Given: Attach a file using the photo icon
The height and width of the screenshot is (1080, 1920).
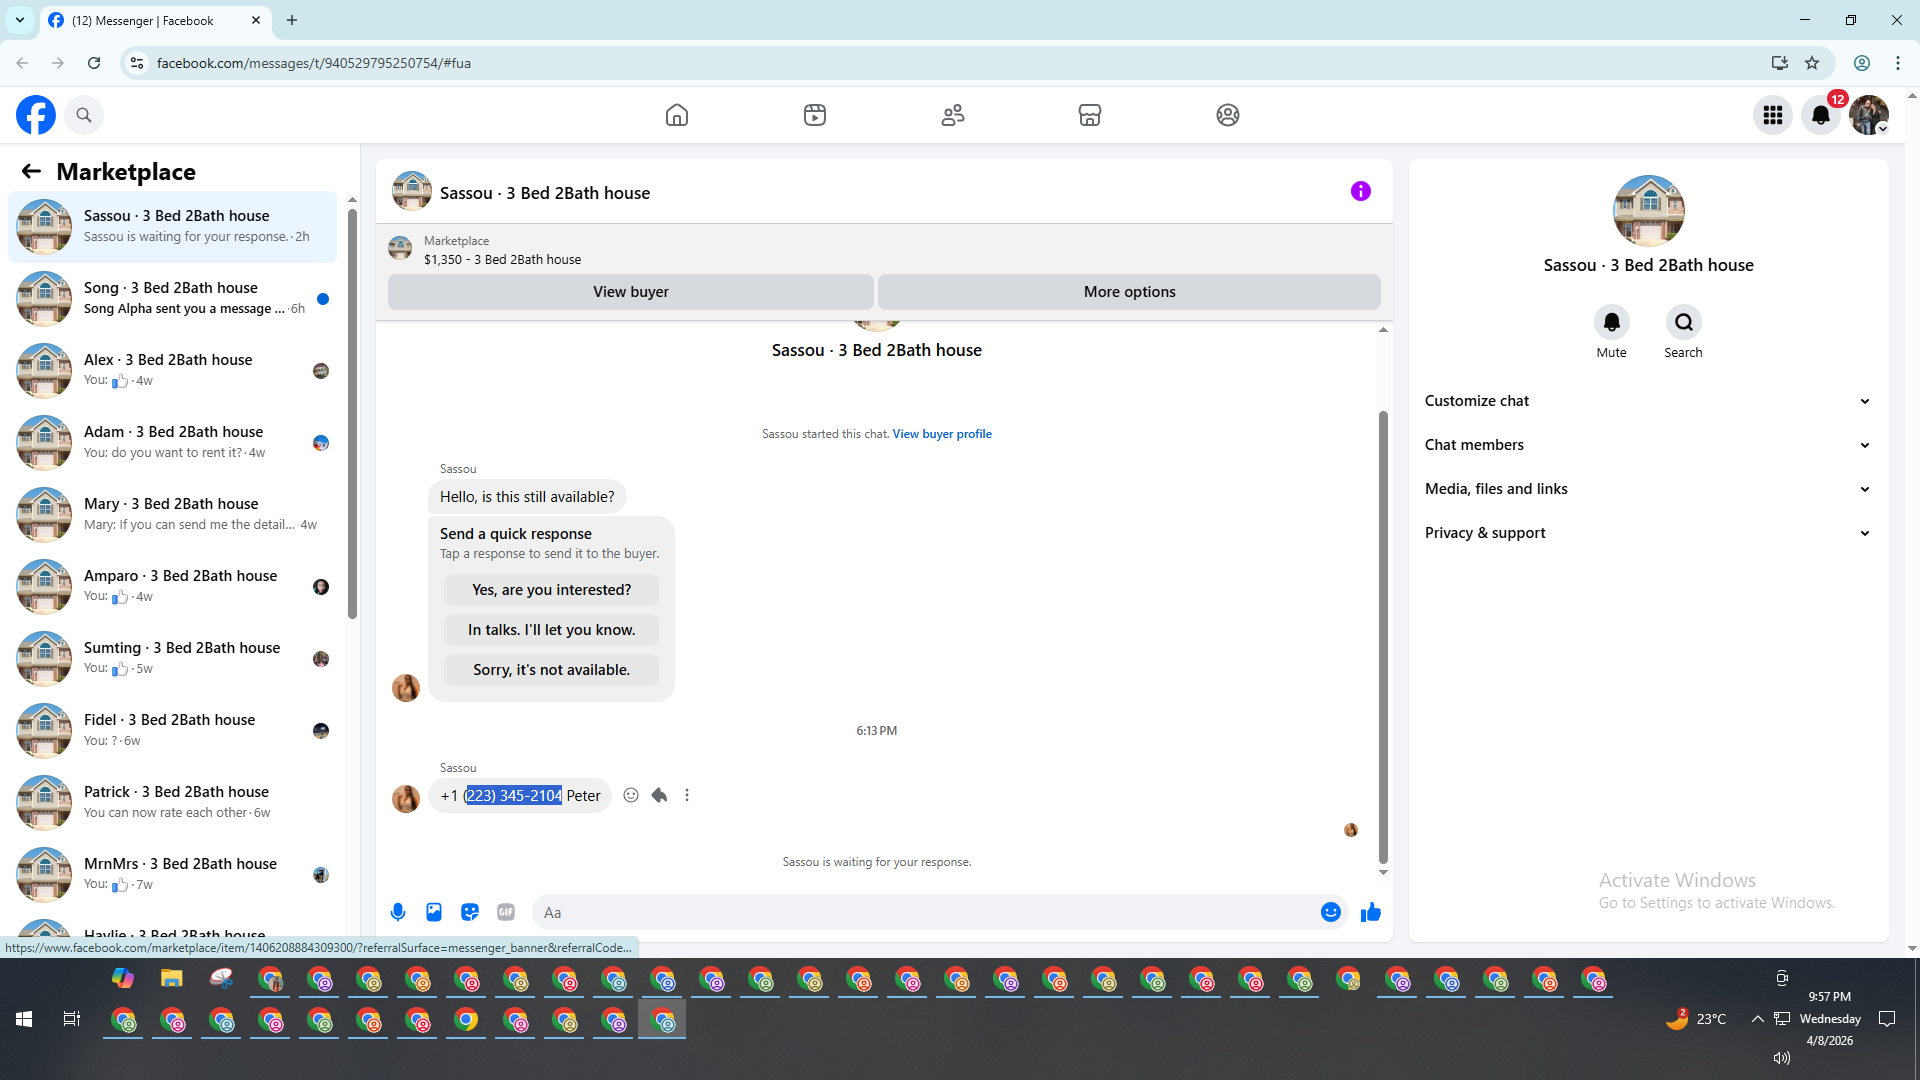Looking at the screenshot, I should click(x=434, y=912).
